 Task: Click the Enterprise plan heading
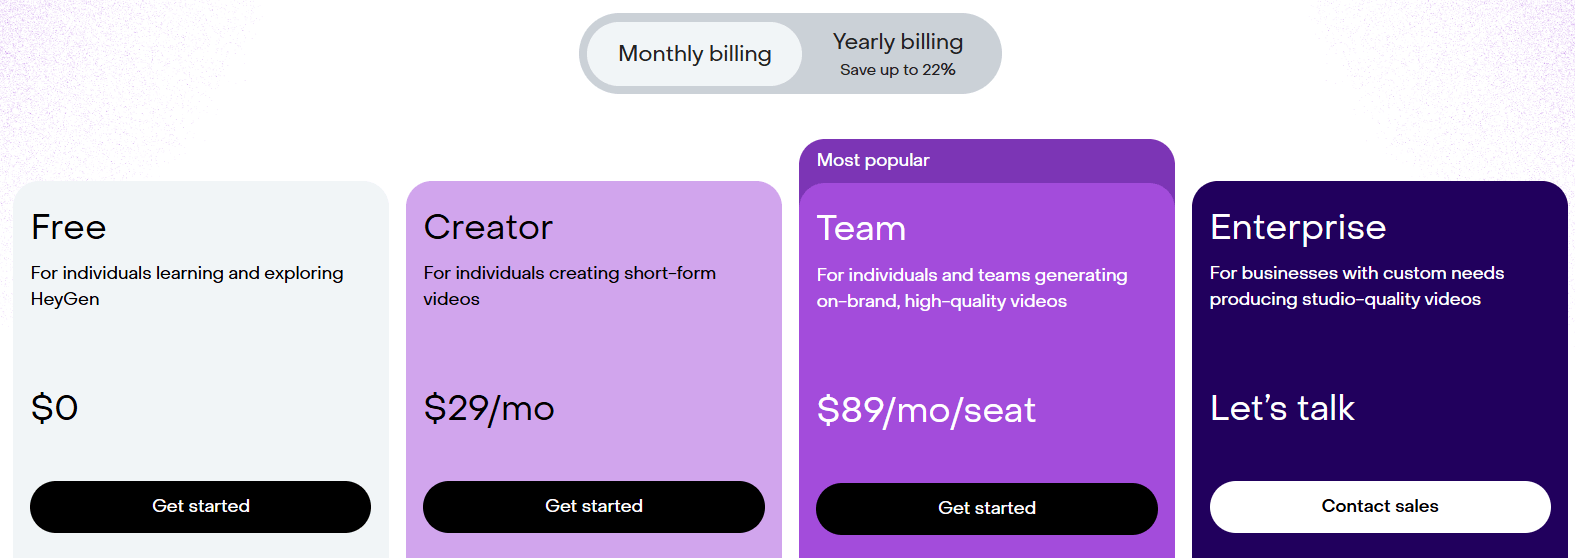click(1297, 228)
